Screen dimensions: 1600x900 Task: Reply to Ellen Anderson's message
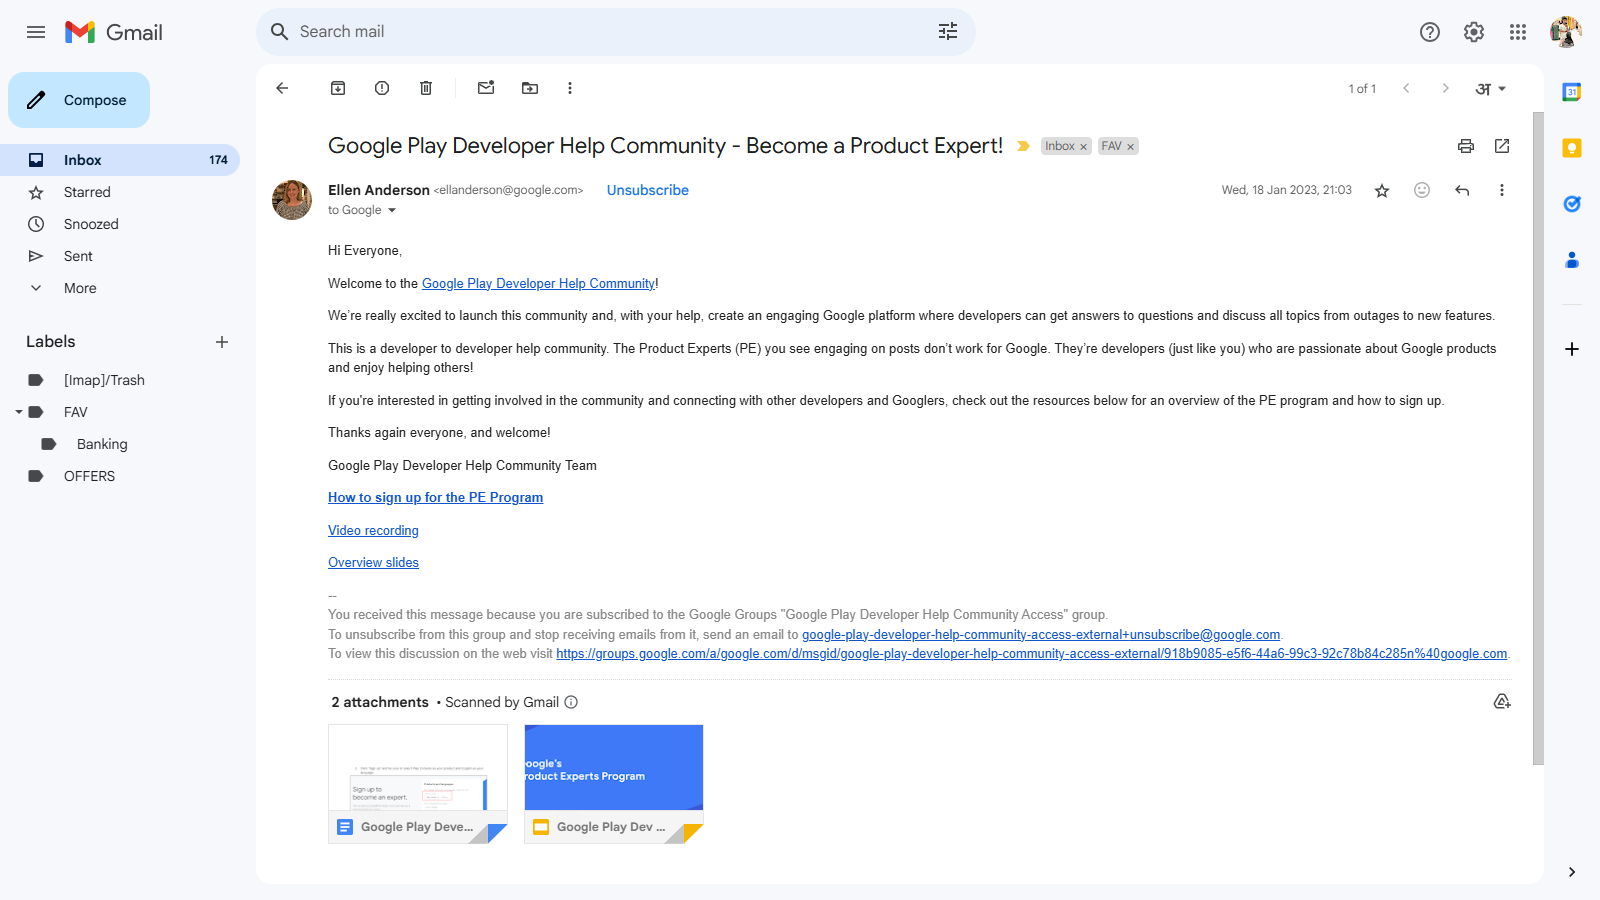(x=1462, y=190)
